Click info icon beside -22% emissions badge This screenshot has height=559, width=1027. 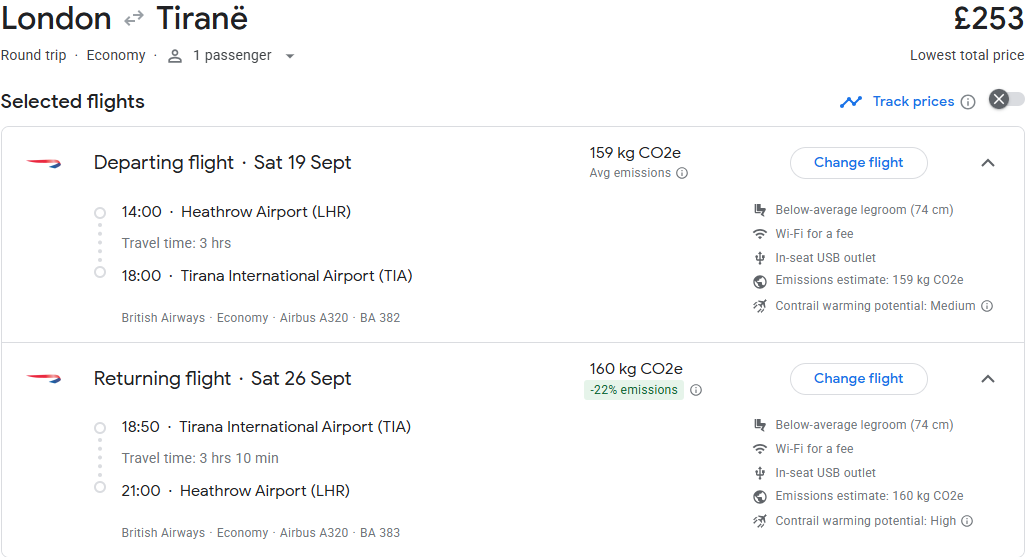tap(696, 390)
